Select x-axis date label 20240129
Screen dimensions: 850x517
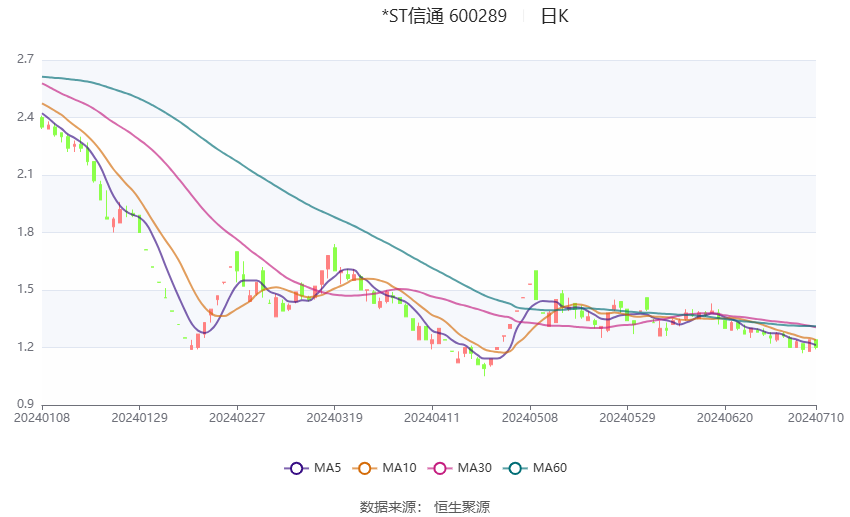point(139,418)
